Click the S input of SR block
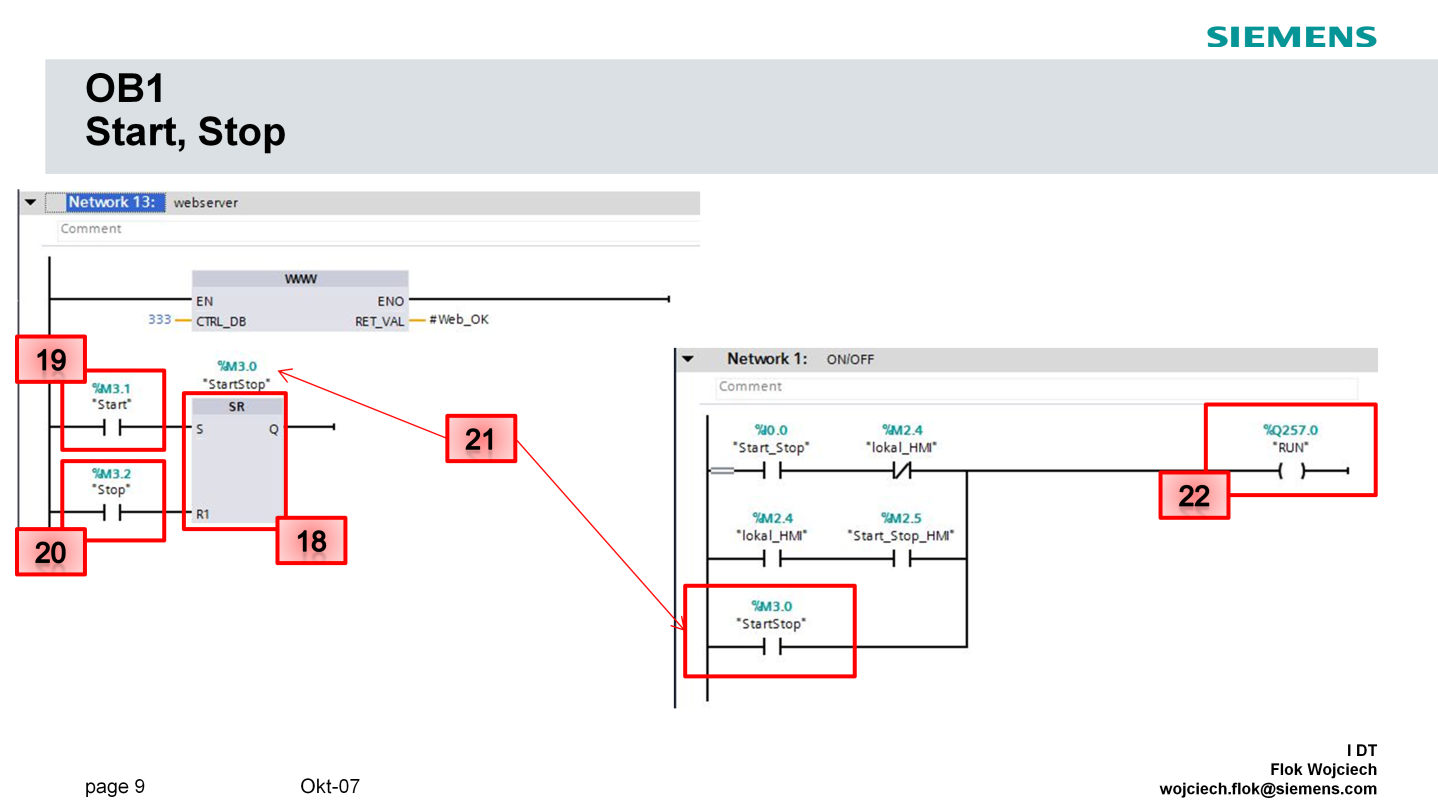The image size is (1438, 809). point(200,429)
